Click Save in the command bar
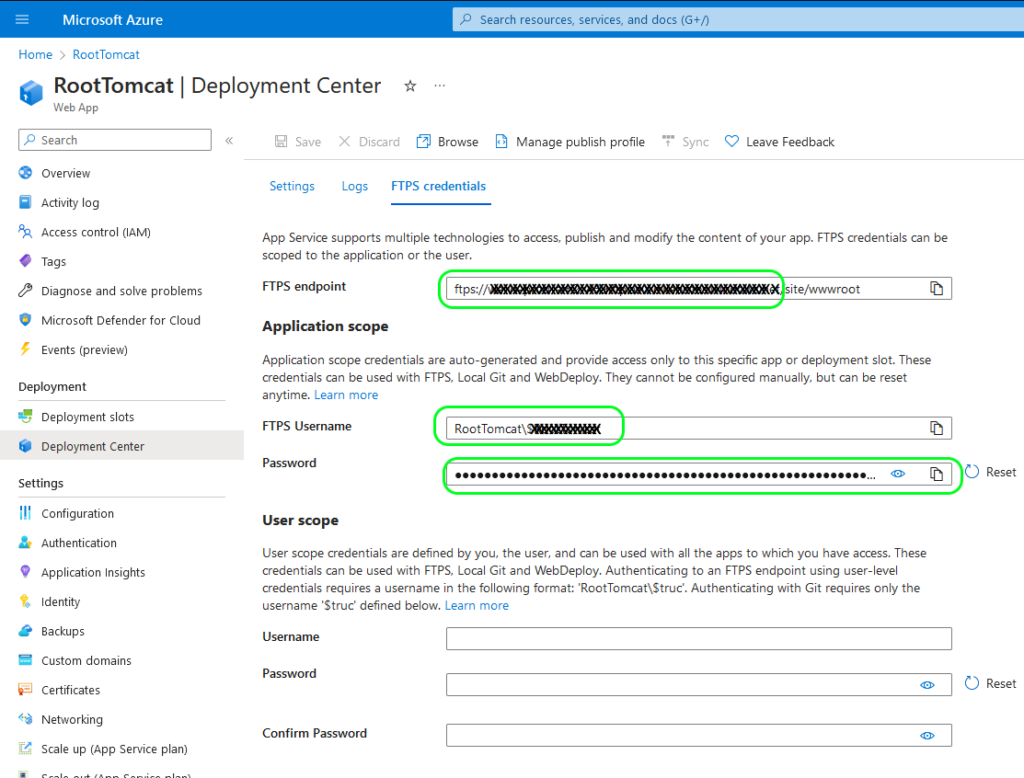This screenshot has width=1024, height=778. [298, 142]
